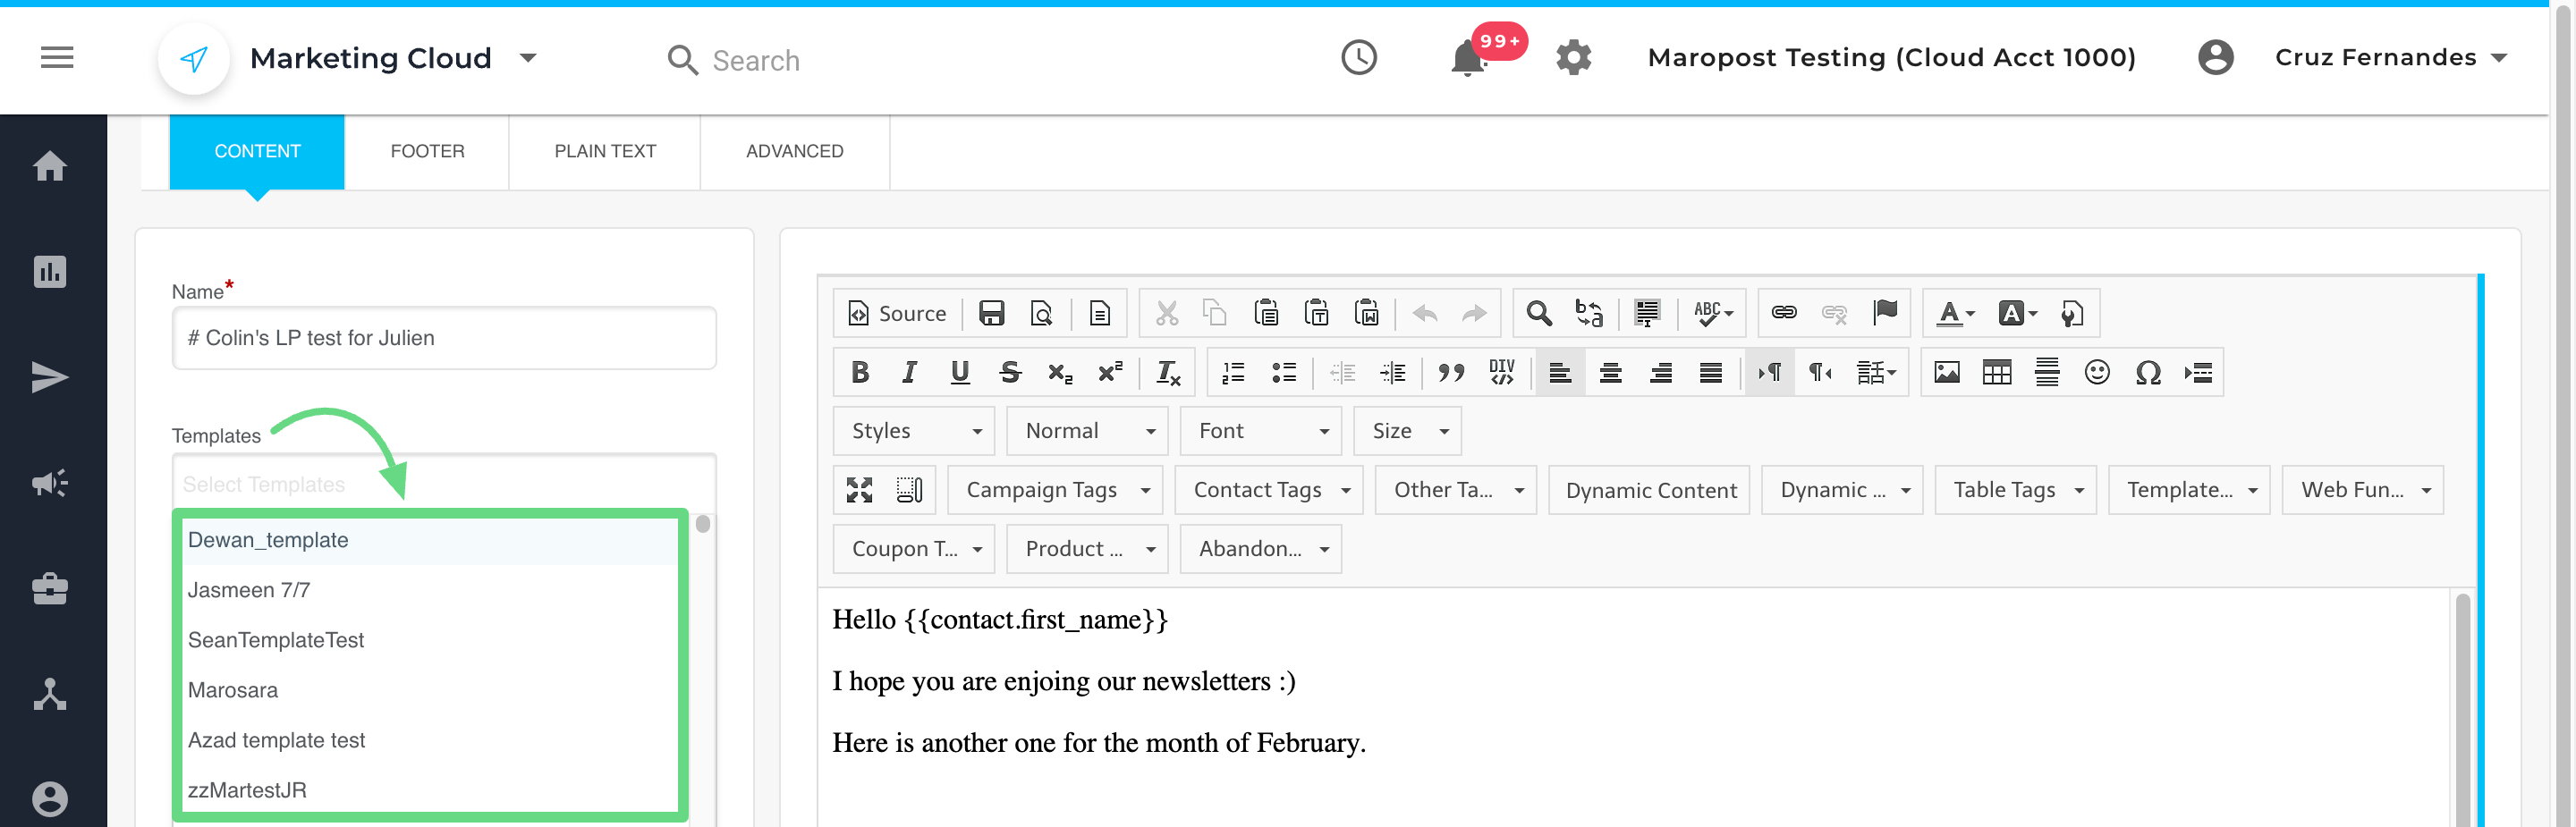This screenshot has height=827, width=2576.
Task: Expand the Table Tags dropdown
Action: 2016,490
